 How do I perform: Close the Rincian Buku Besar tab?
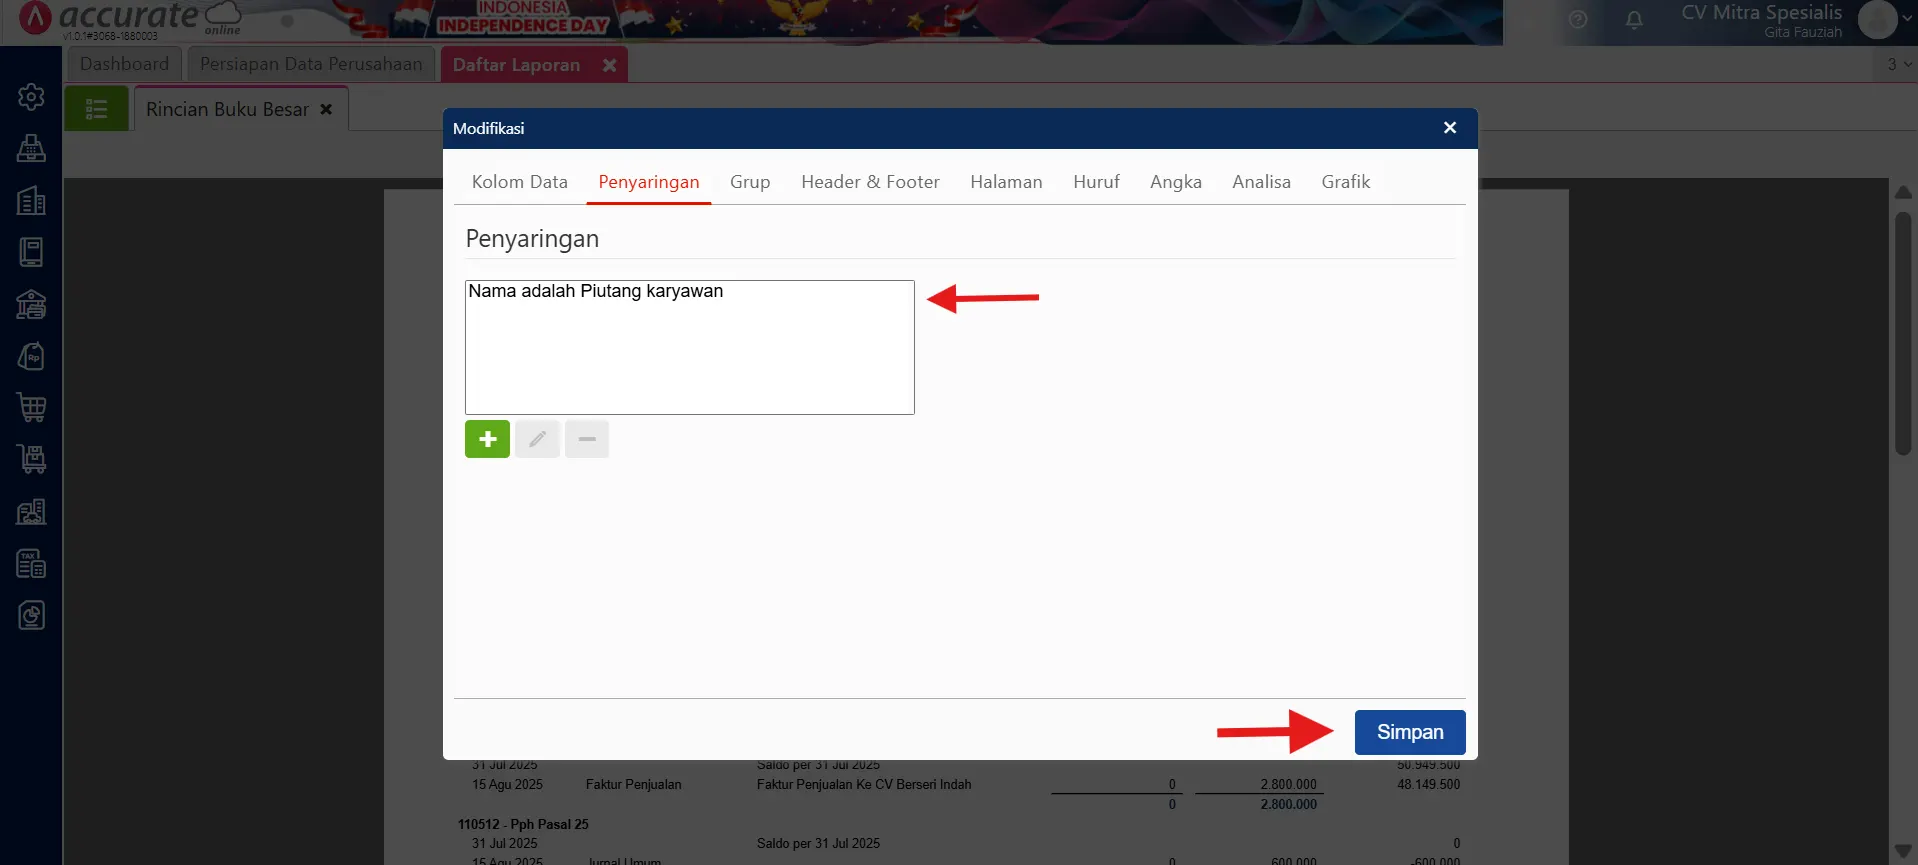tap(326, 109)
